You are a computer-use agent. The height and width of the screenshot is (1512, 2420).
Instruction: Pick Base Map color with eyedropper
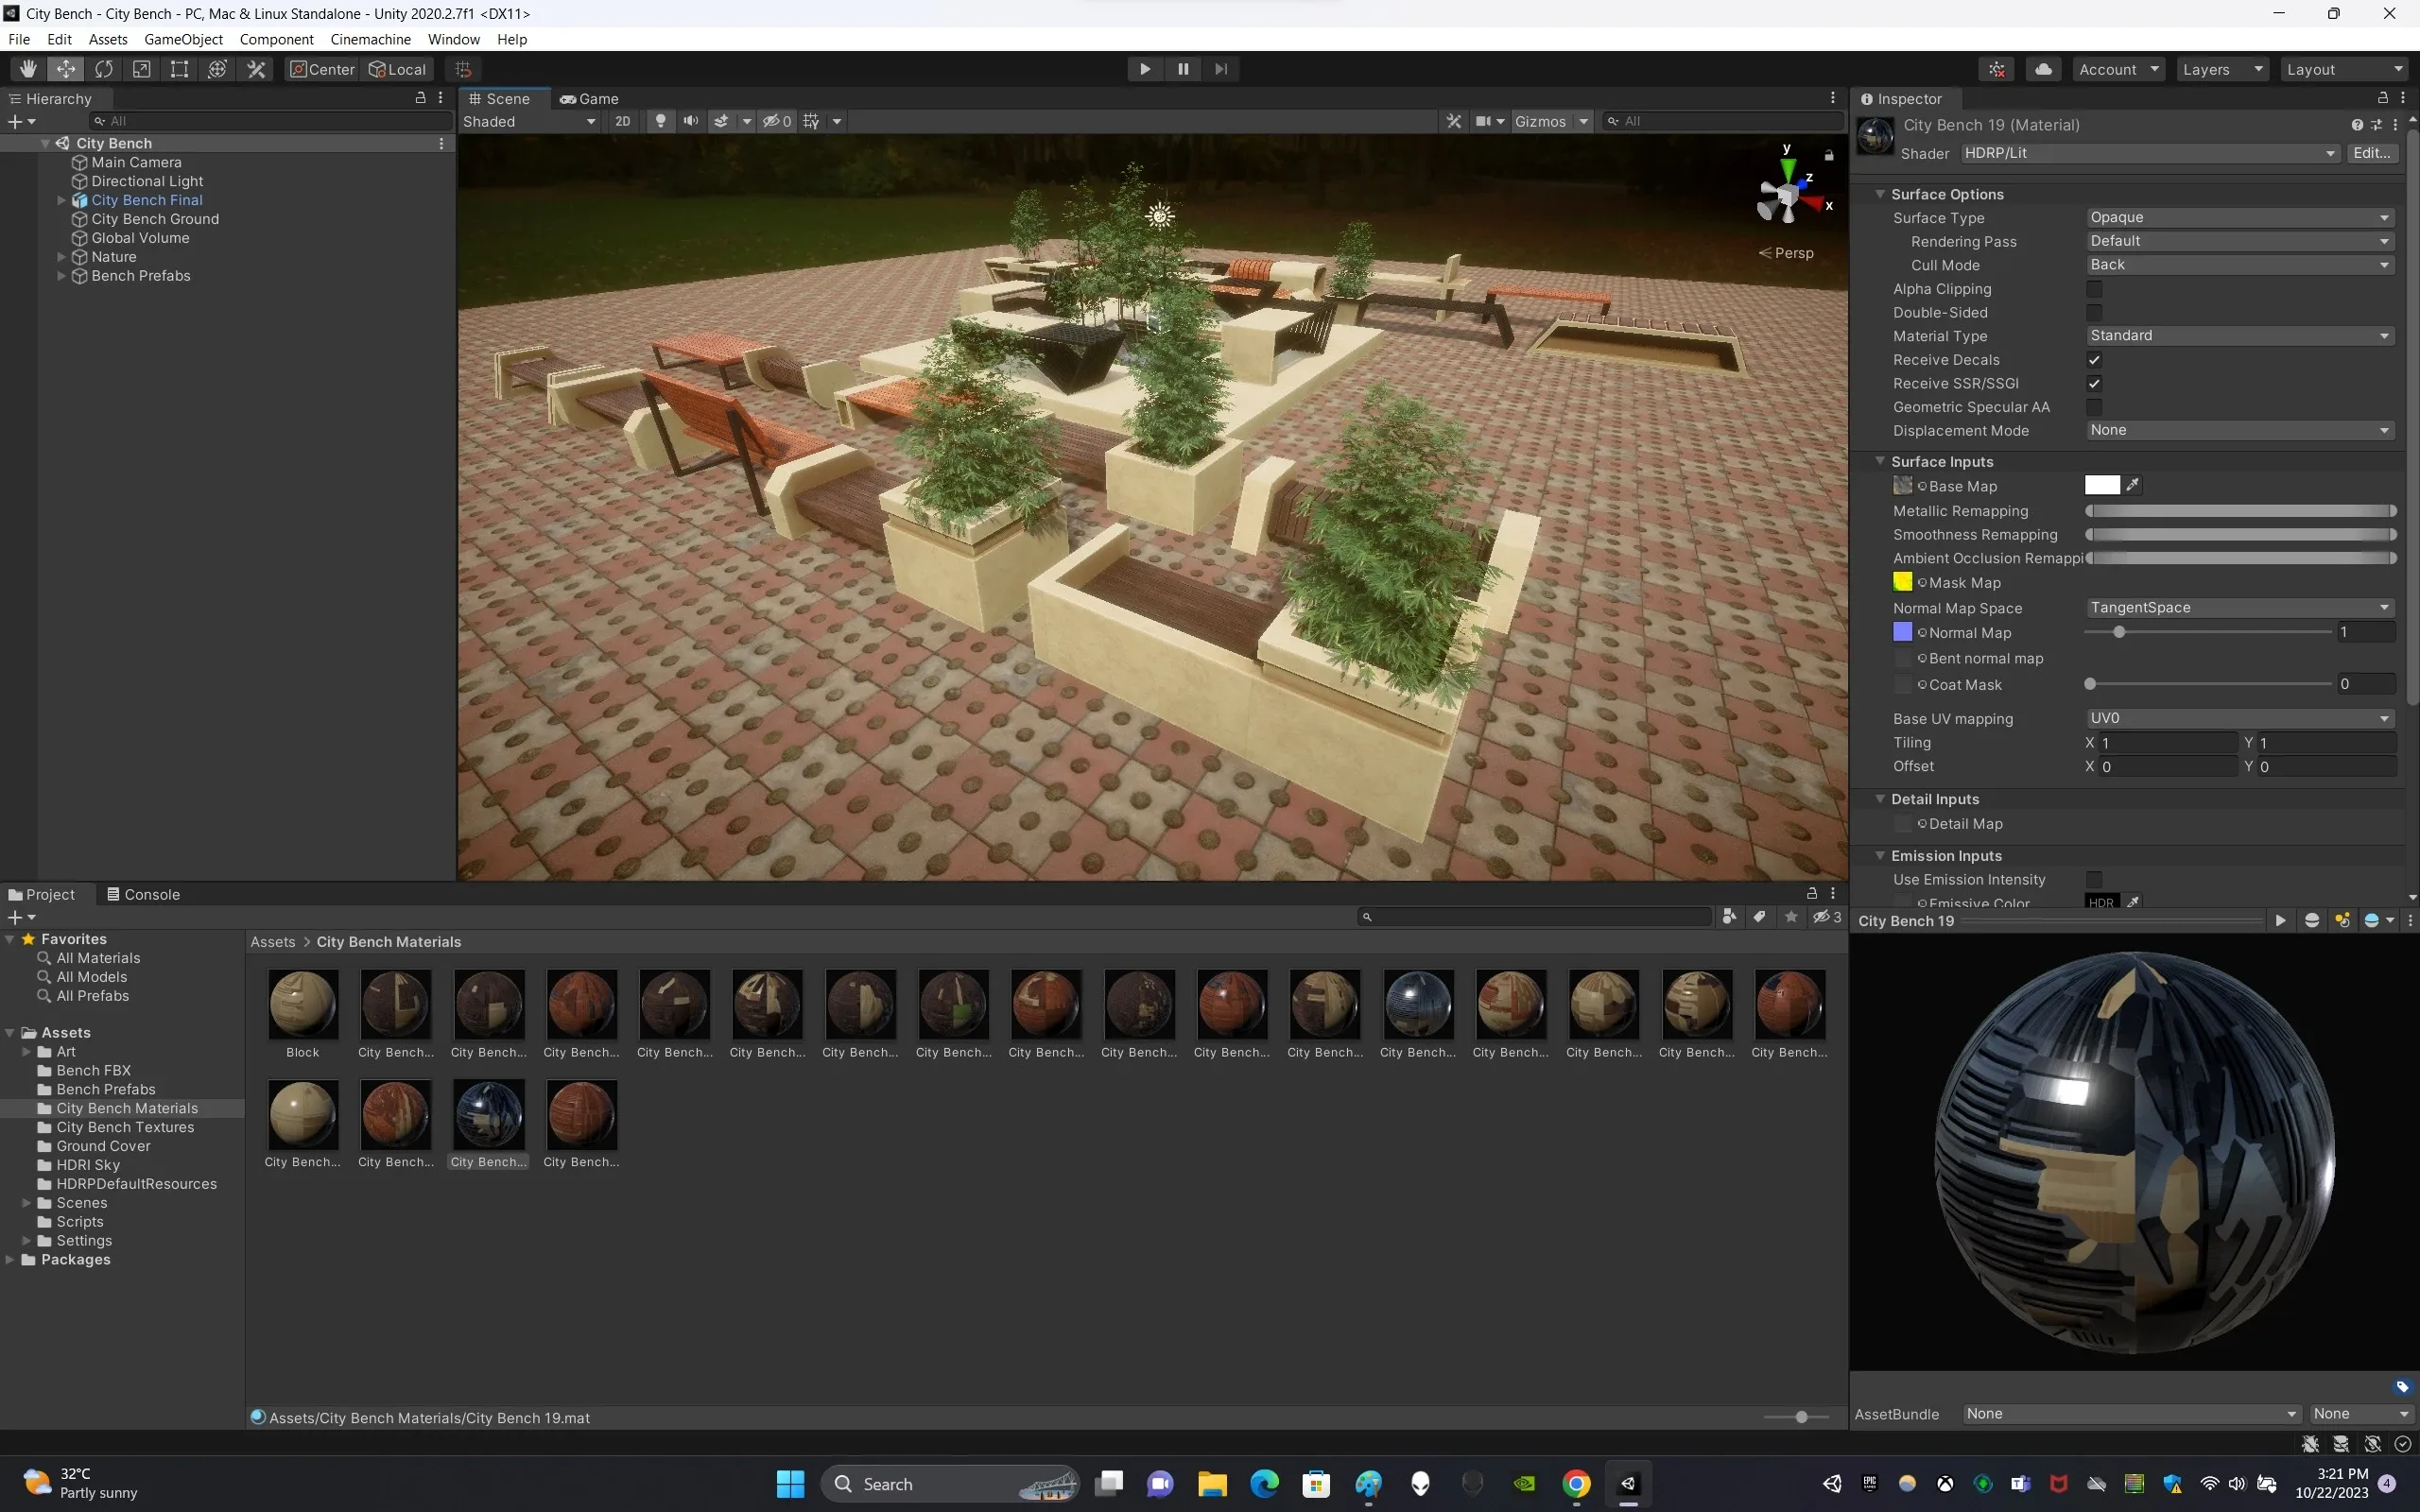(2133, 485)
